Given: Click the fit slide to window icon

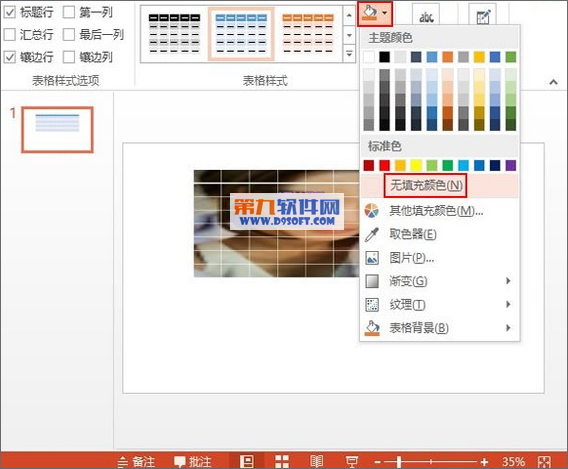Looking at the screenshot, I should click(x=544, y=462).
